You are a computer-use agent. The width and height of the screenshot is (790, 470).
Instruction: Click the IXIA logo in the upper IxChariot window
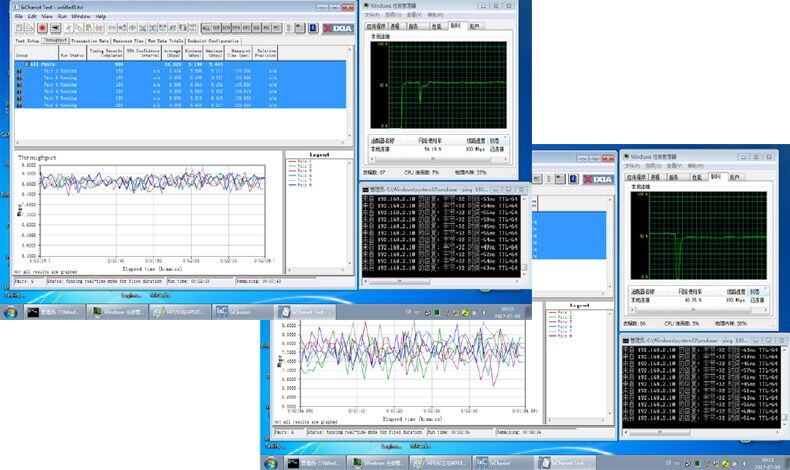click(x=338, y=28)
